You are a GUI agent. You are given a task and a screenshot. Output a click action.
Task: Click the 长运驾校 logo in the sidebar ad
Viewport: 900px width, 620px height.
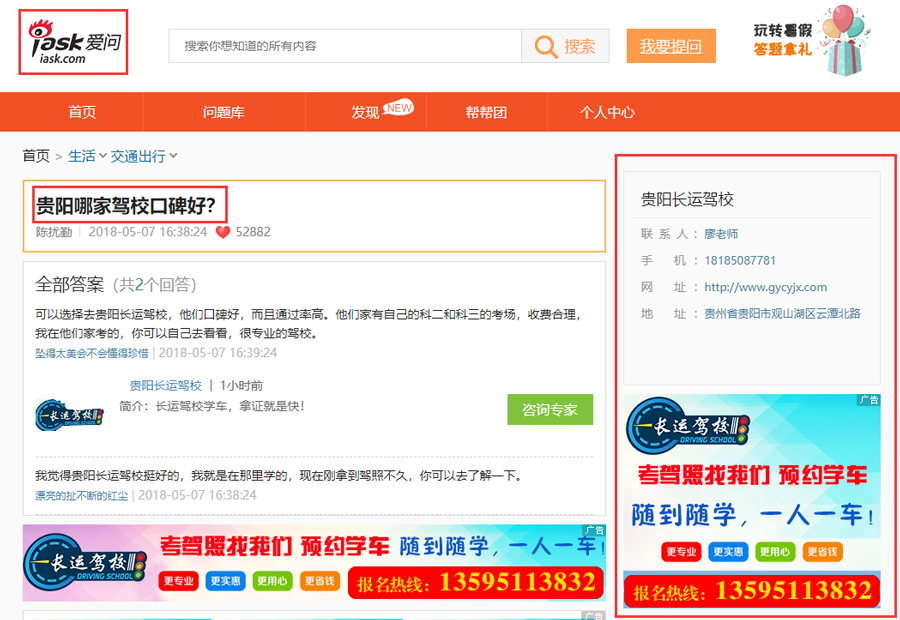688,427
